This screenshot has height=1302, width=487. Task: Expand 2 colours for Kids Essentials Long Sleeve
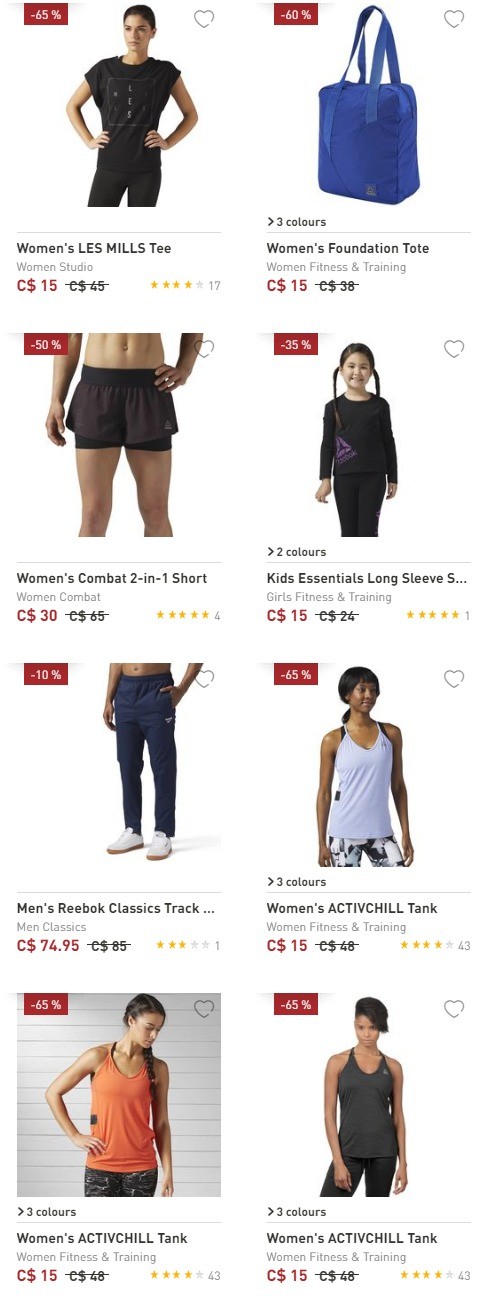point(296,552)
